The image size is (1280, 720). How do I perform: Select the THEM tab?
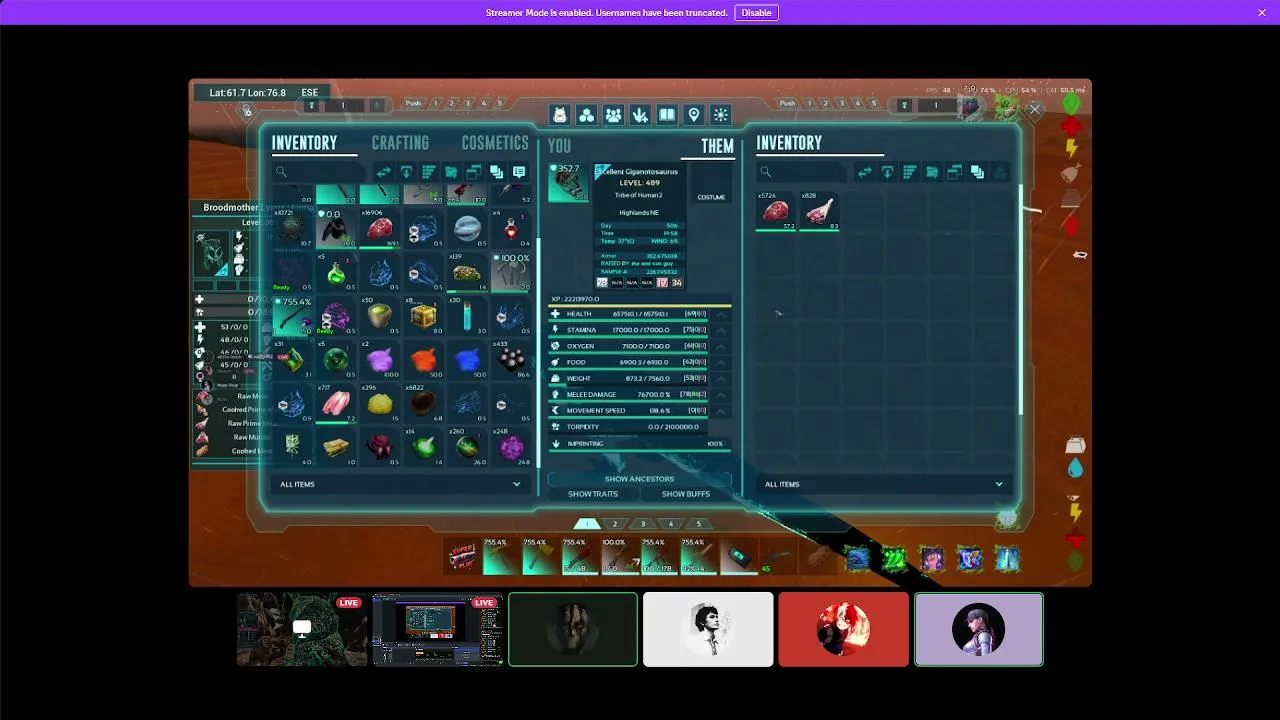pyautogui.click(x=717, y=146)
